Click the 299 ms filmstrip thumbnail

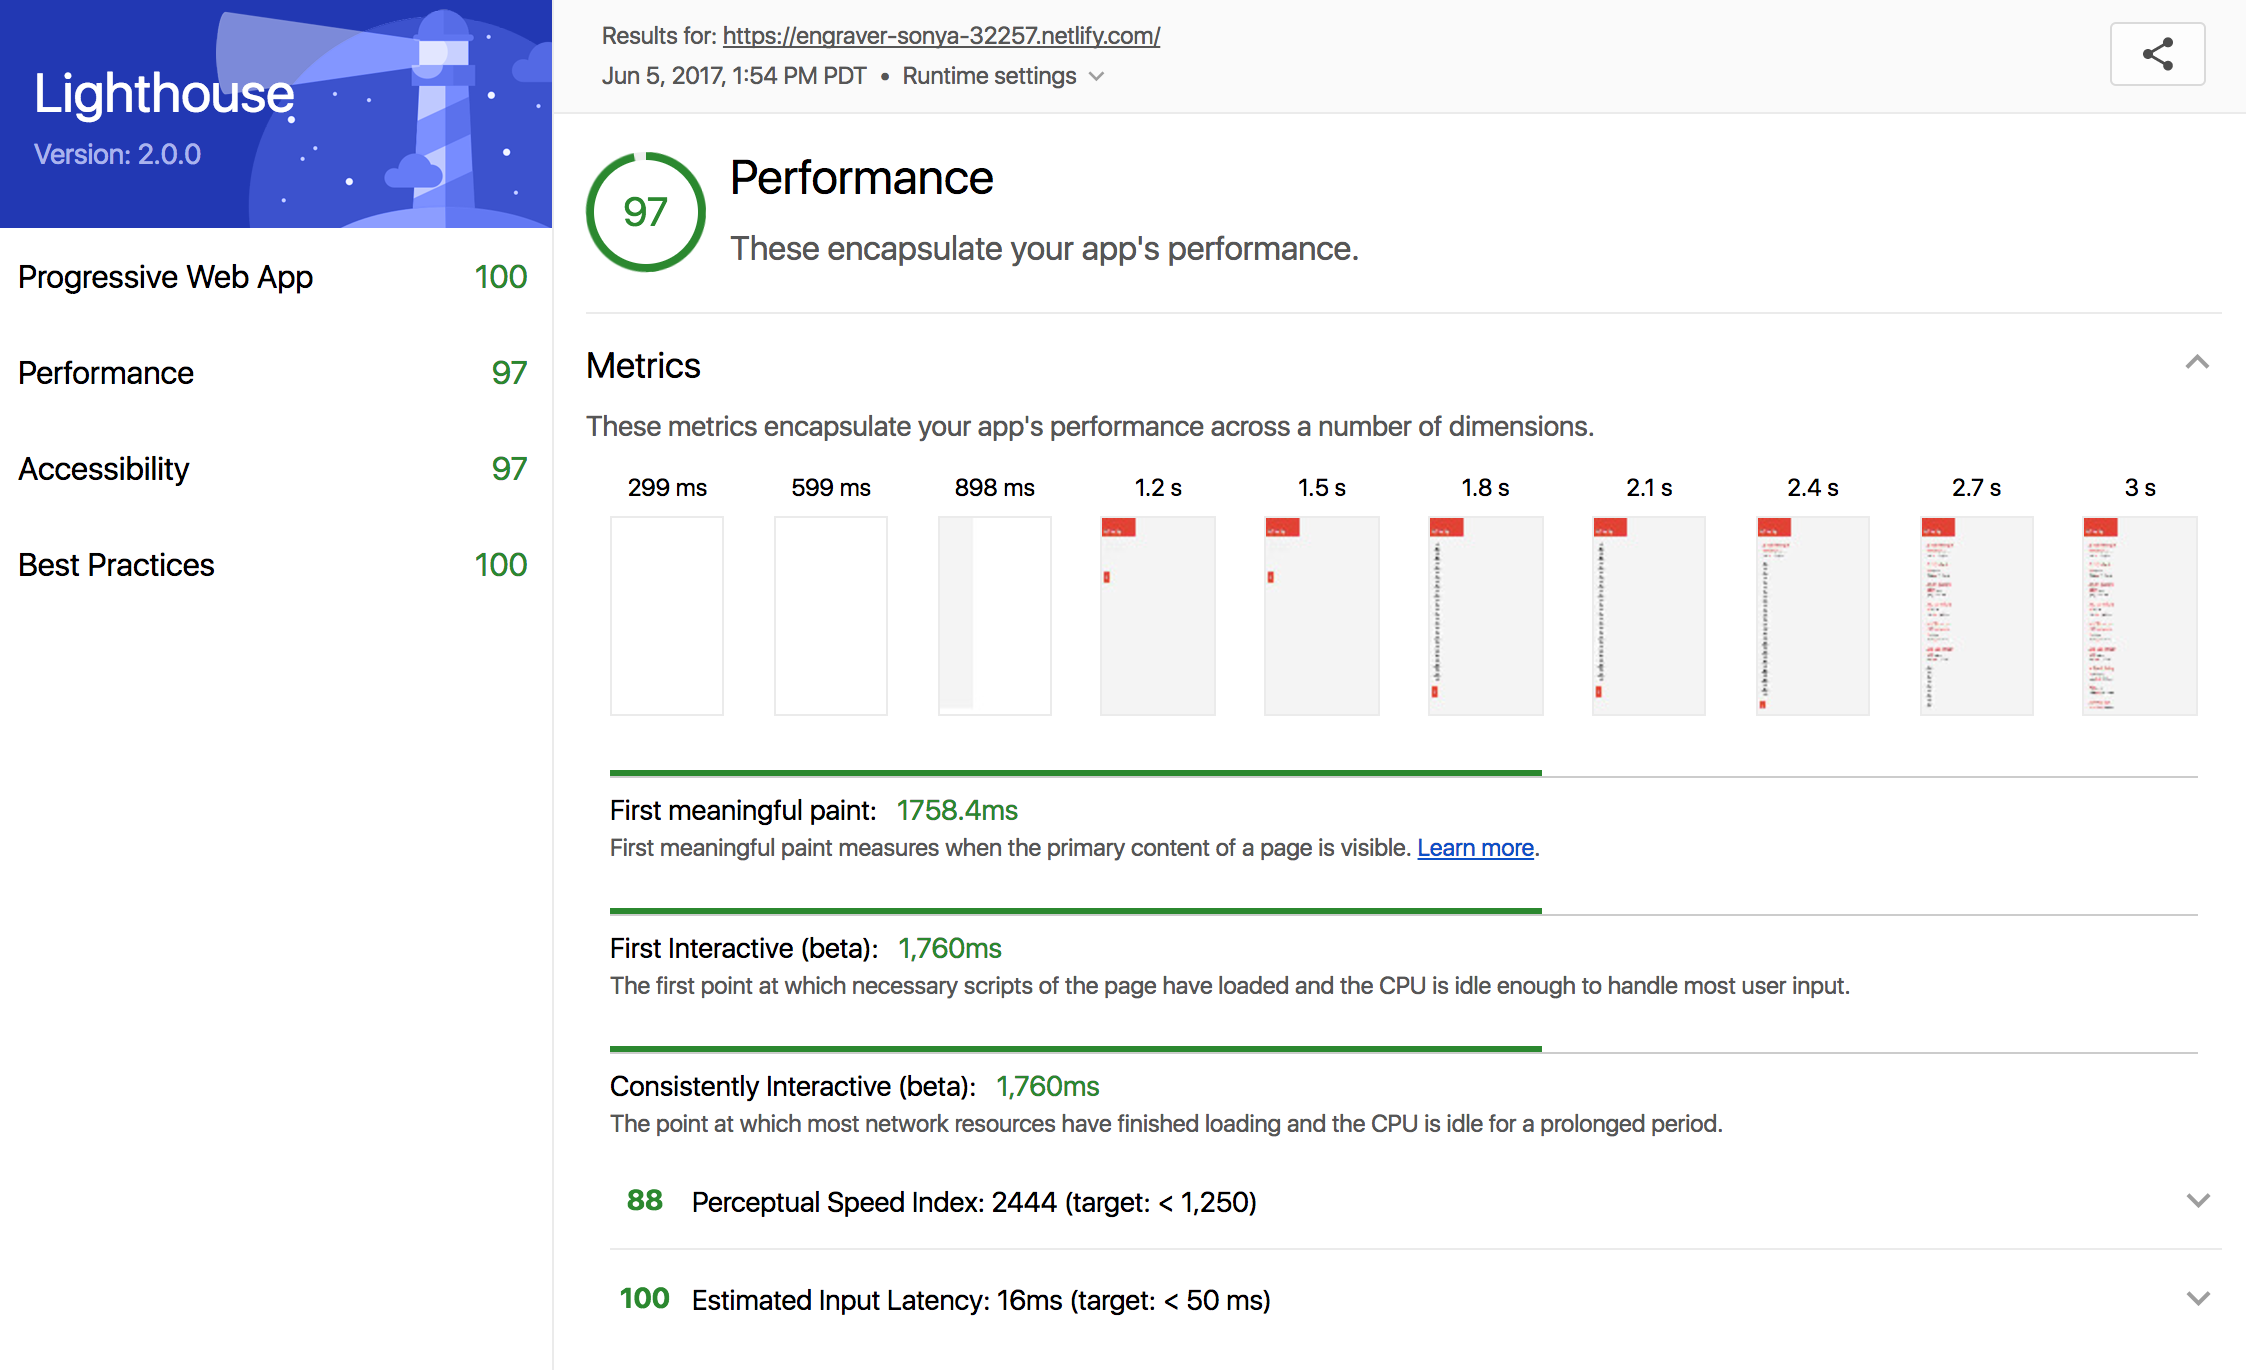tap(667, 615)
